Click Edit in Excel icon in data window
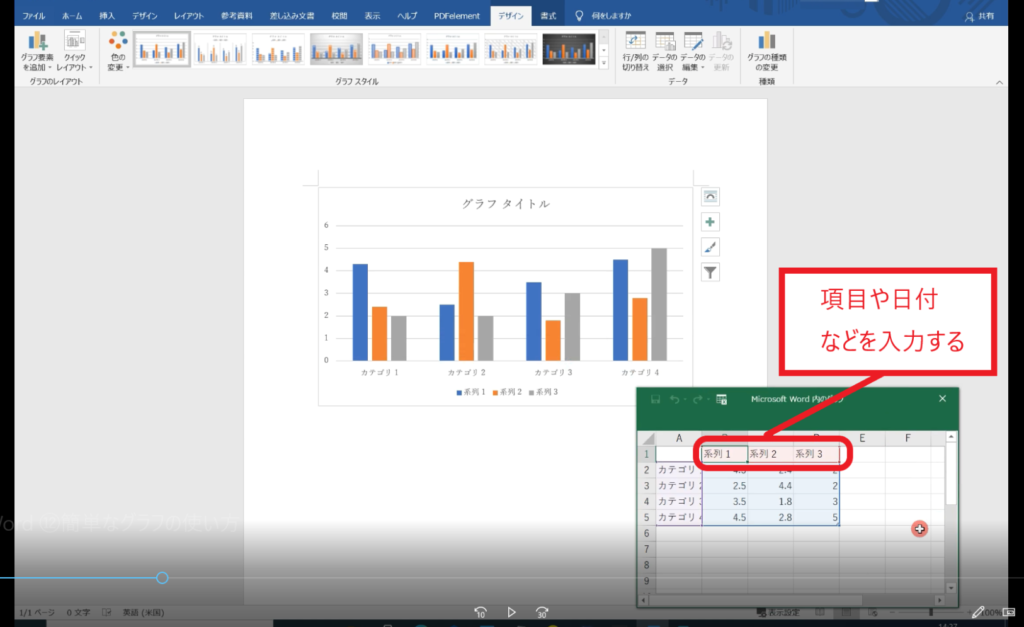 click(x=721, y=399)
